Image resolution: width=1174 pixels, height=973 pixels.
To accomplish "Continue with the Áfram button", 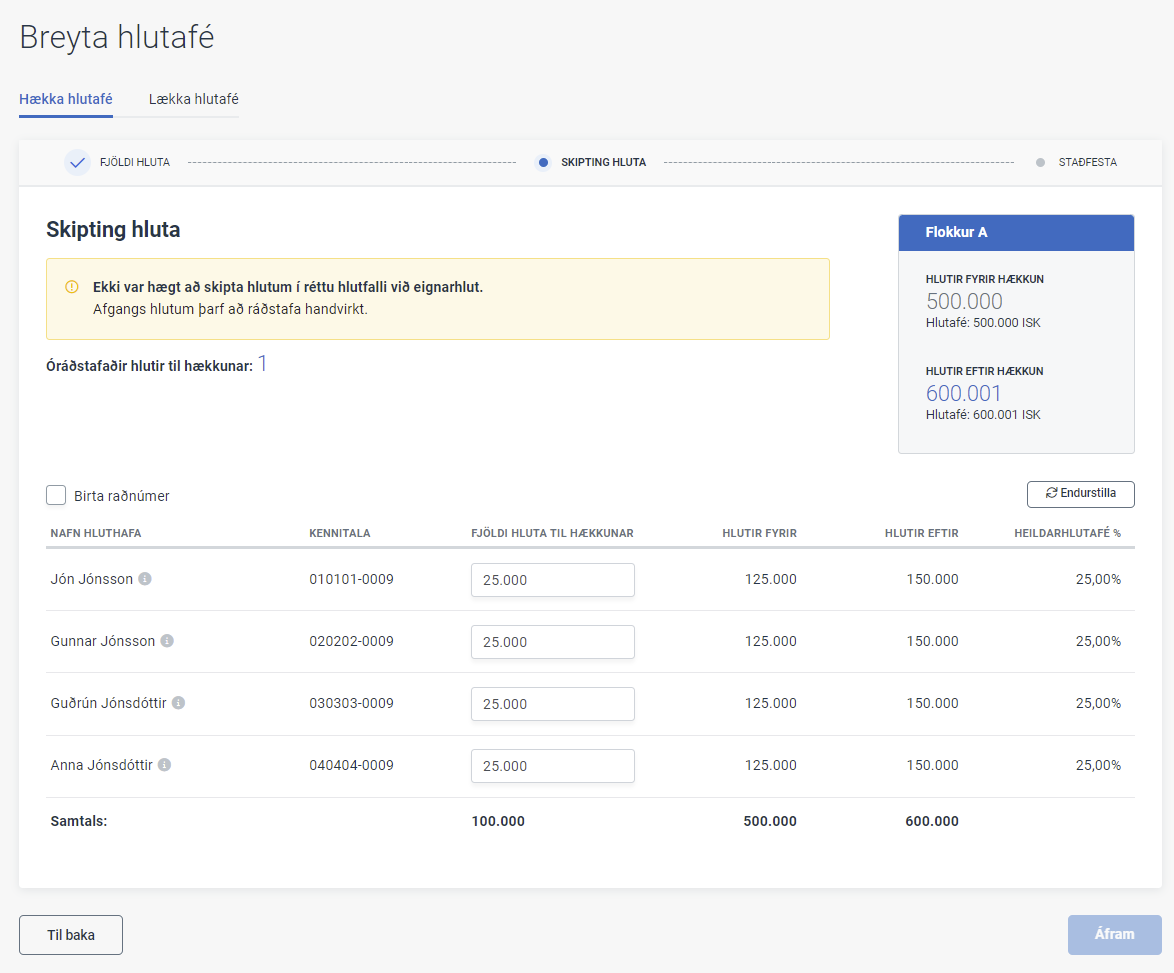I will click(x=1114, y=934).
